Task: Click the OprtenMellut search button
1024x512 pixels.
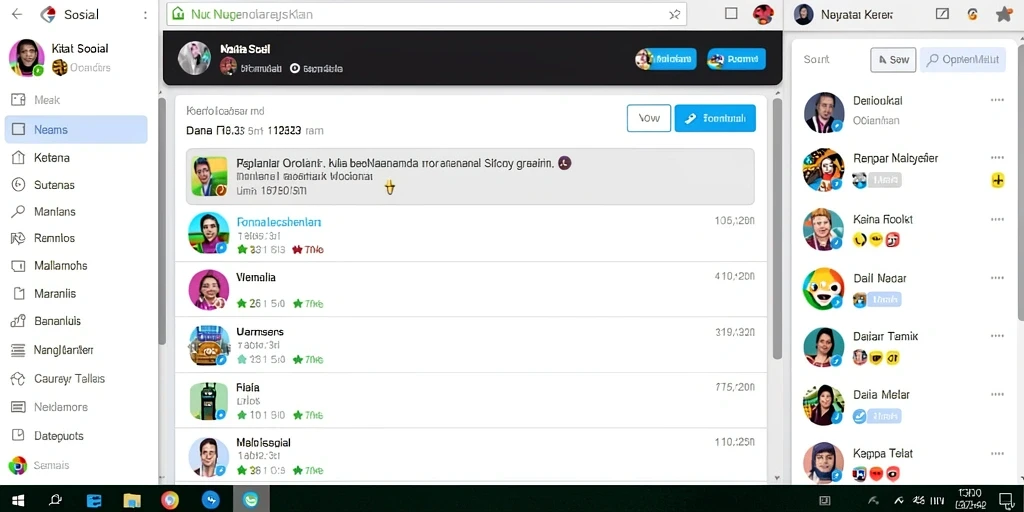Action: [x=963, y=59]
